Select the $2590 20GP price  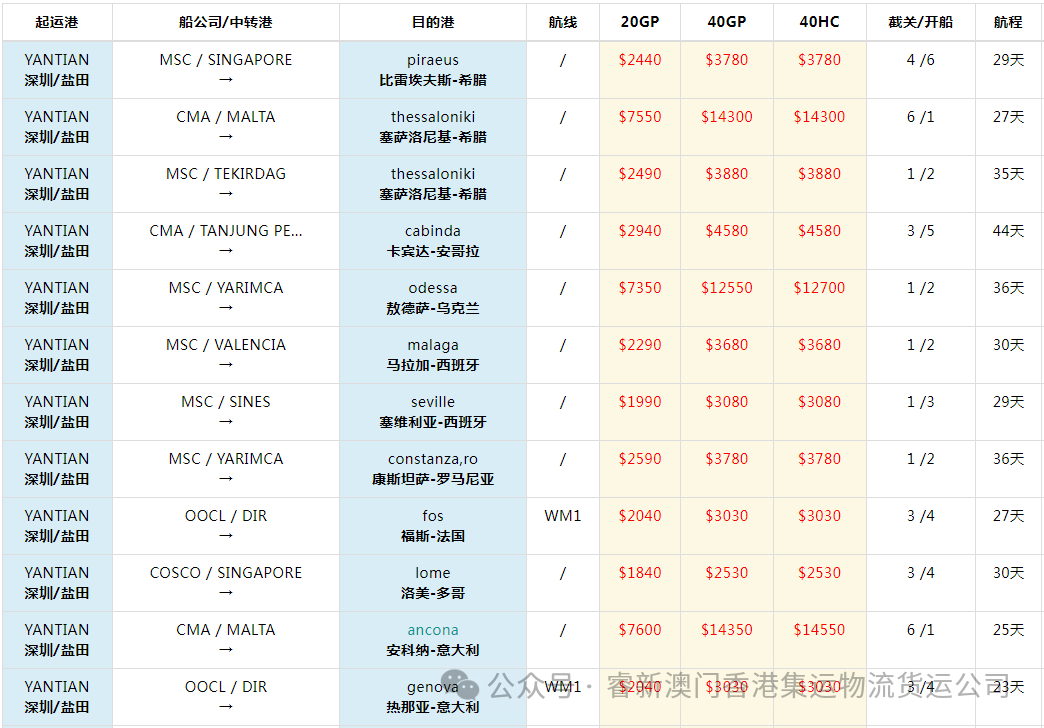640,459
